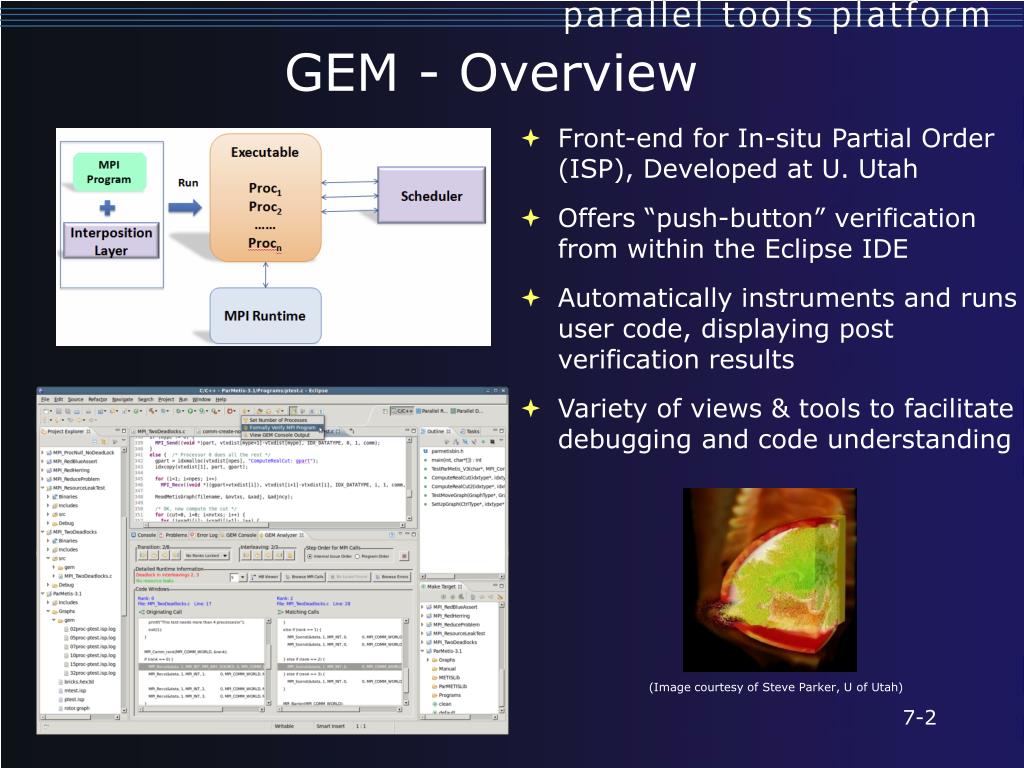Click the Debug bug toolbar icon
The image size is (1024, 768).
click(178, 411)
